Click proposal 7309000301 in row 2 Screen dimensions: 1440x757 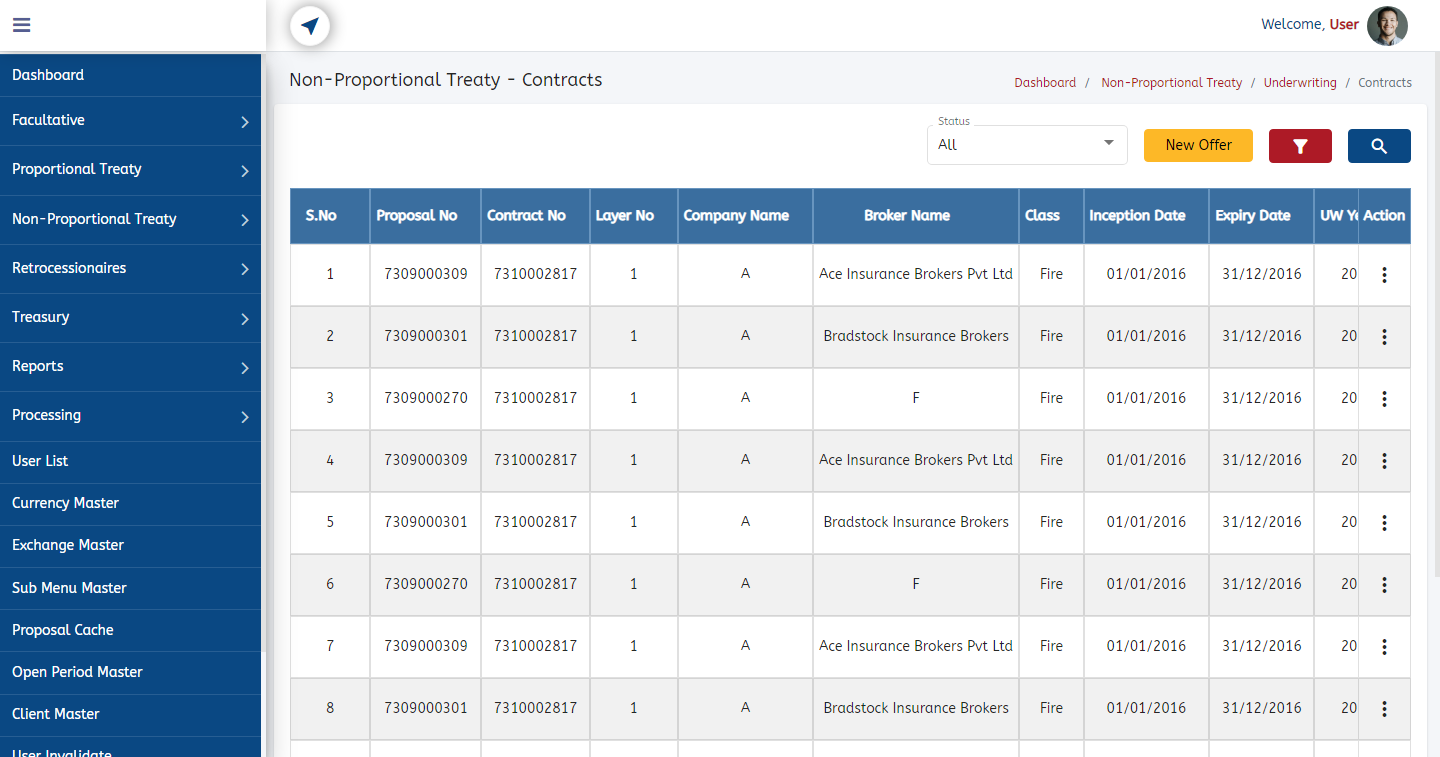(x=425, y=336)
